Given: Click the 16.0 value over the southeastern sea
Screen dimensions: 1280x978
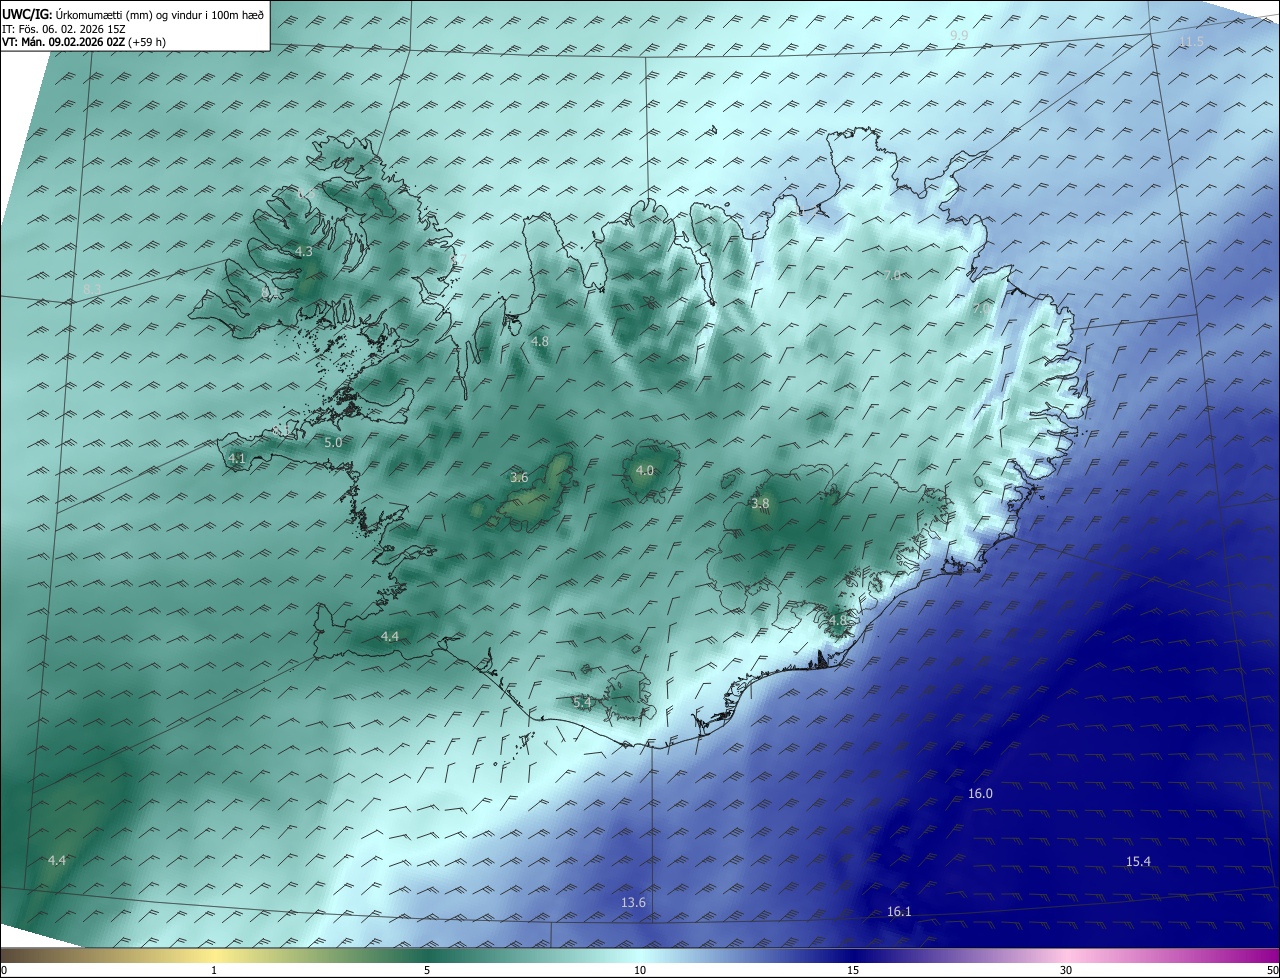Looking at the screenshot, I should pyautogui.click(x=980, y=794).
